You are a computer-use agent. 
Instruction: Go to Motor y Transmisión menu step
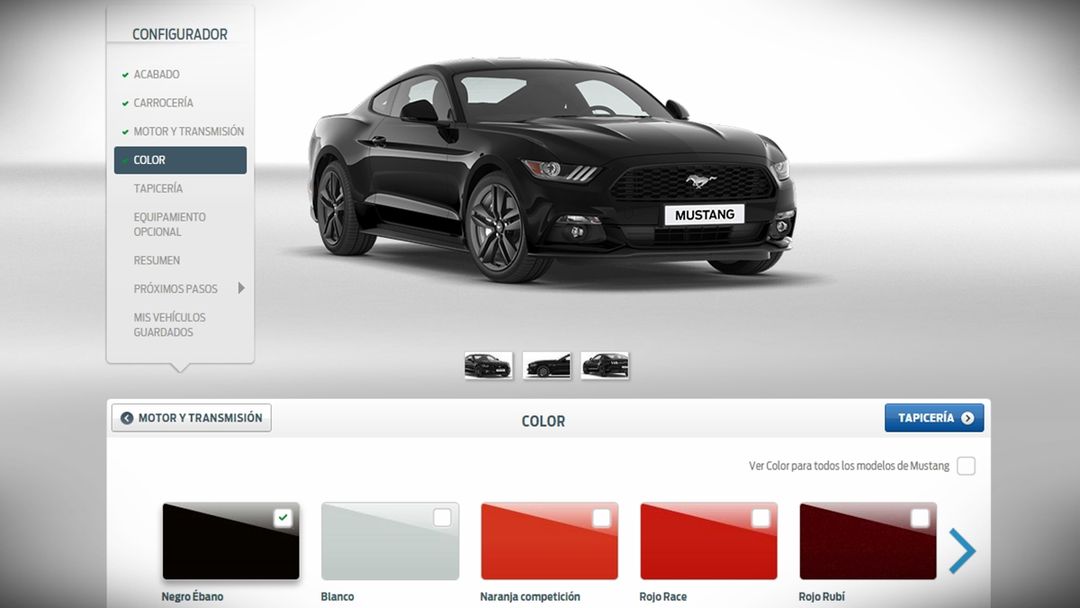pos(189,132)
